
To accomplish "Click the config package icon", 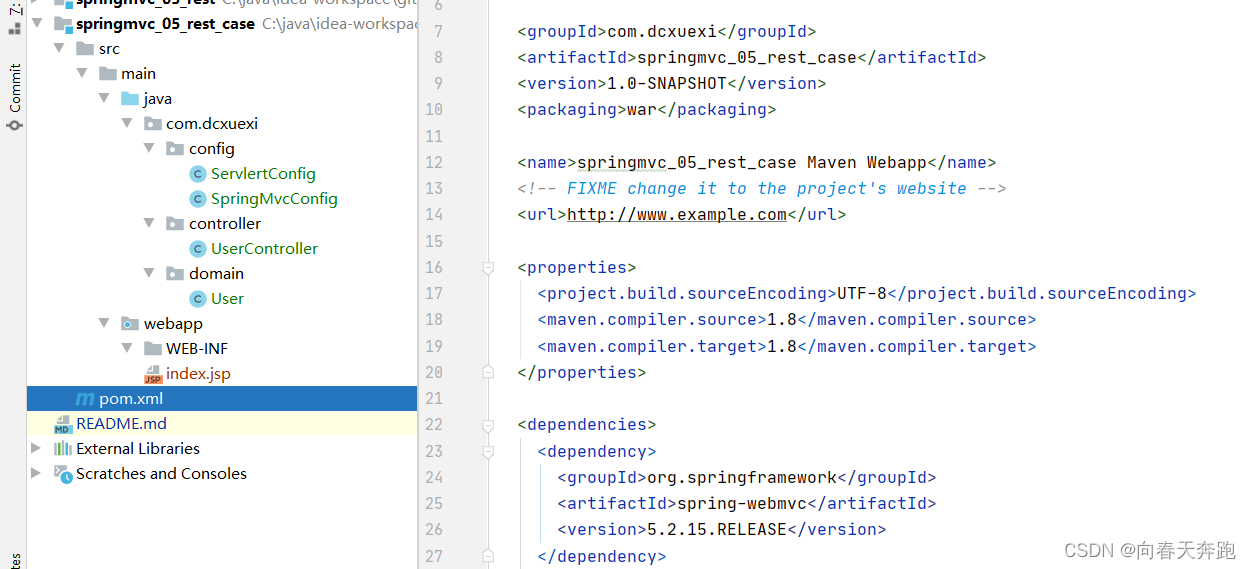I will pyautogui.click(x=175, y=149).
